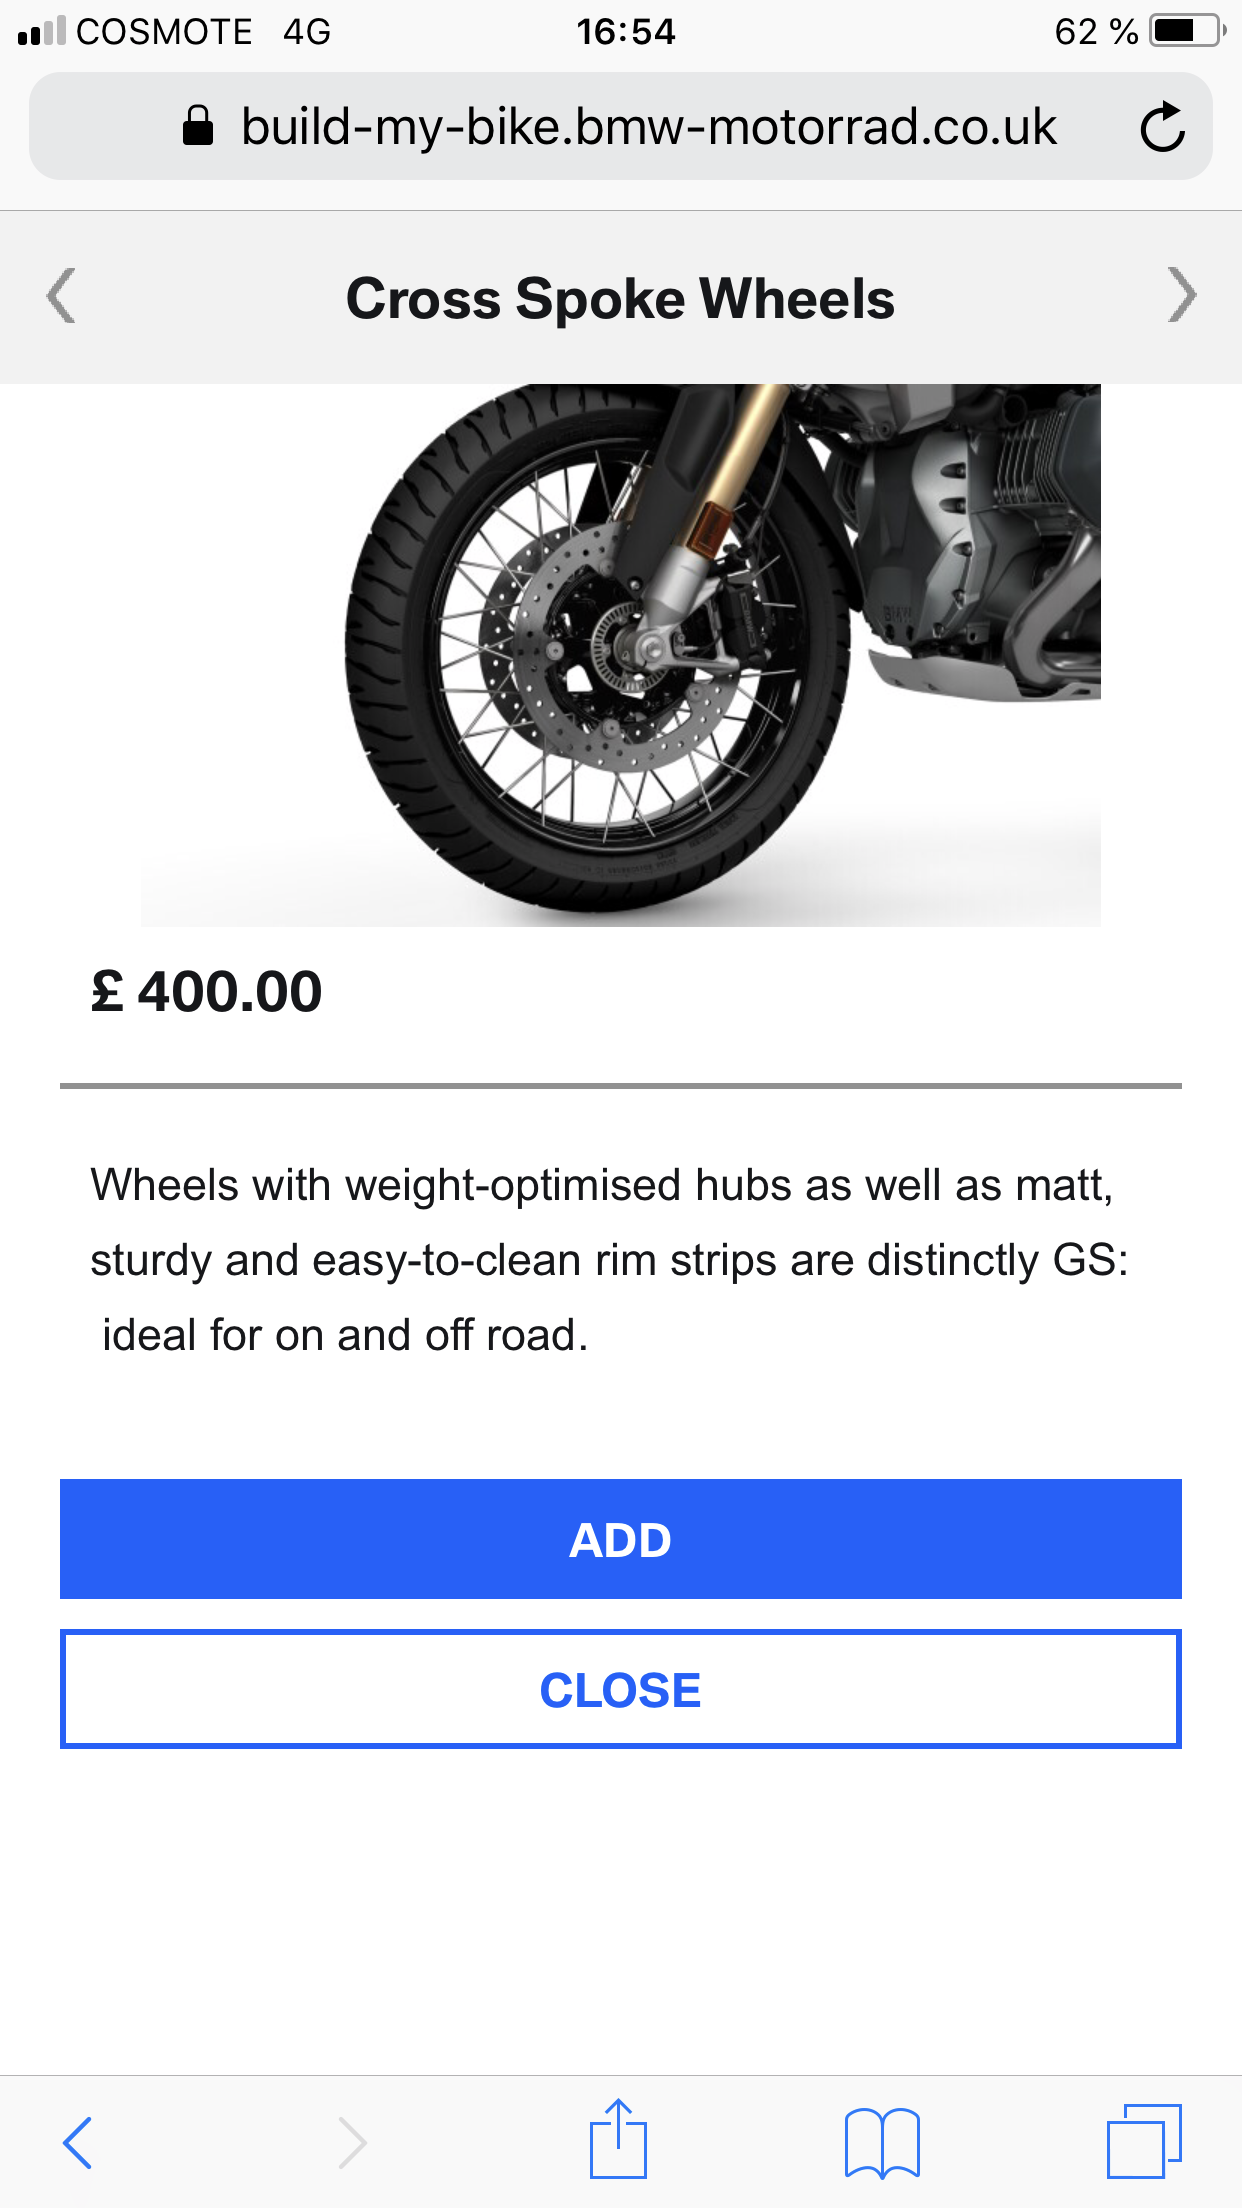Tap the 16:54 clock in status bar
Viewport: 1242px width, 2208px height.
[x=625, y=32]
